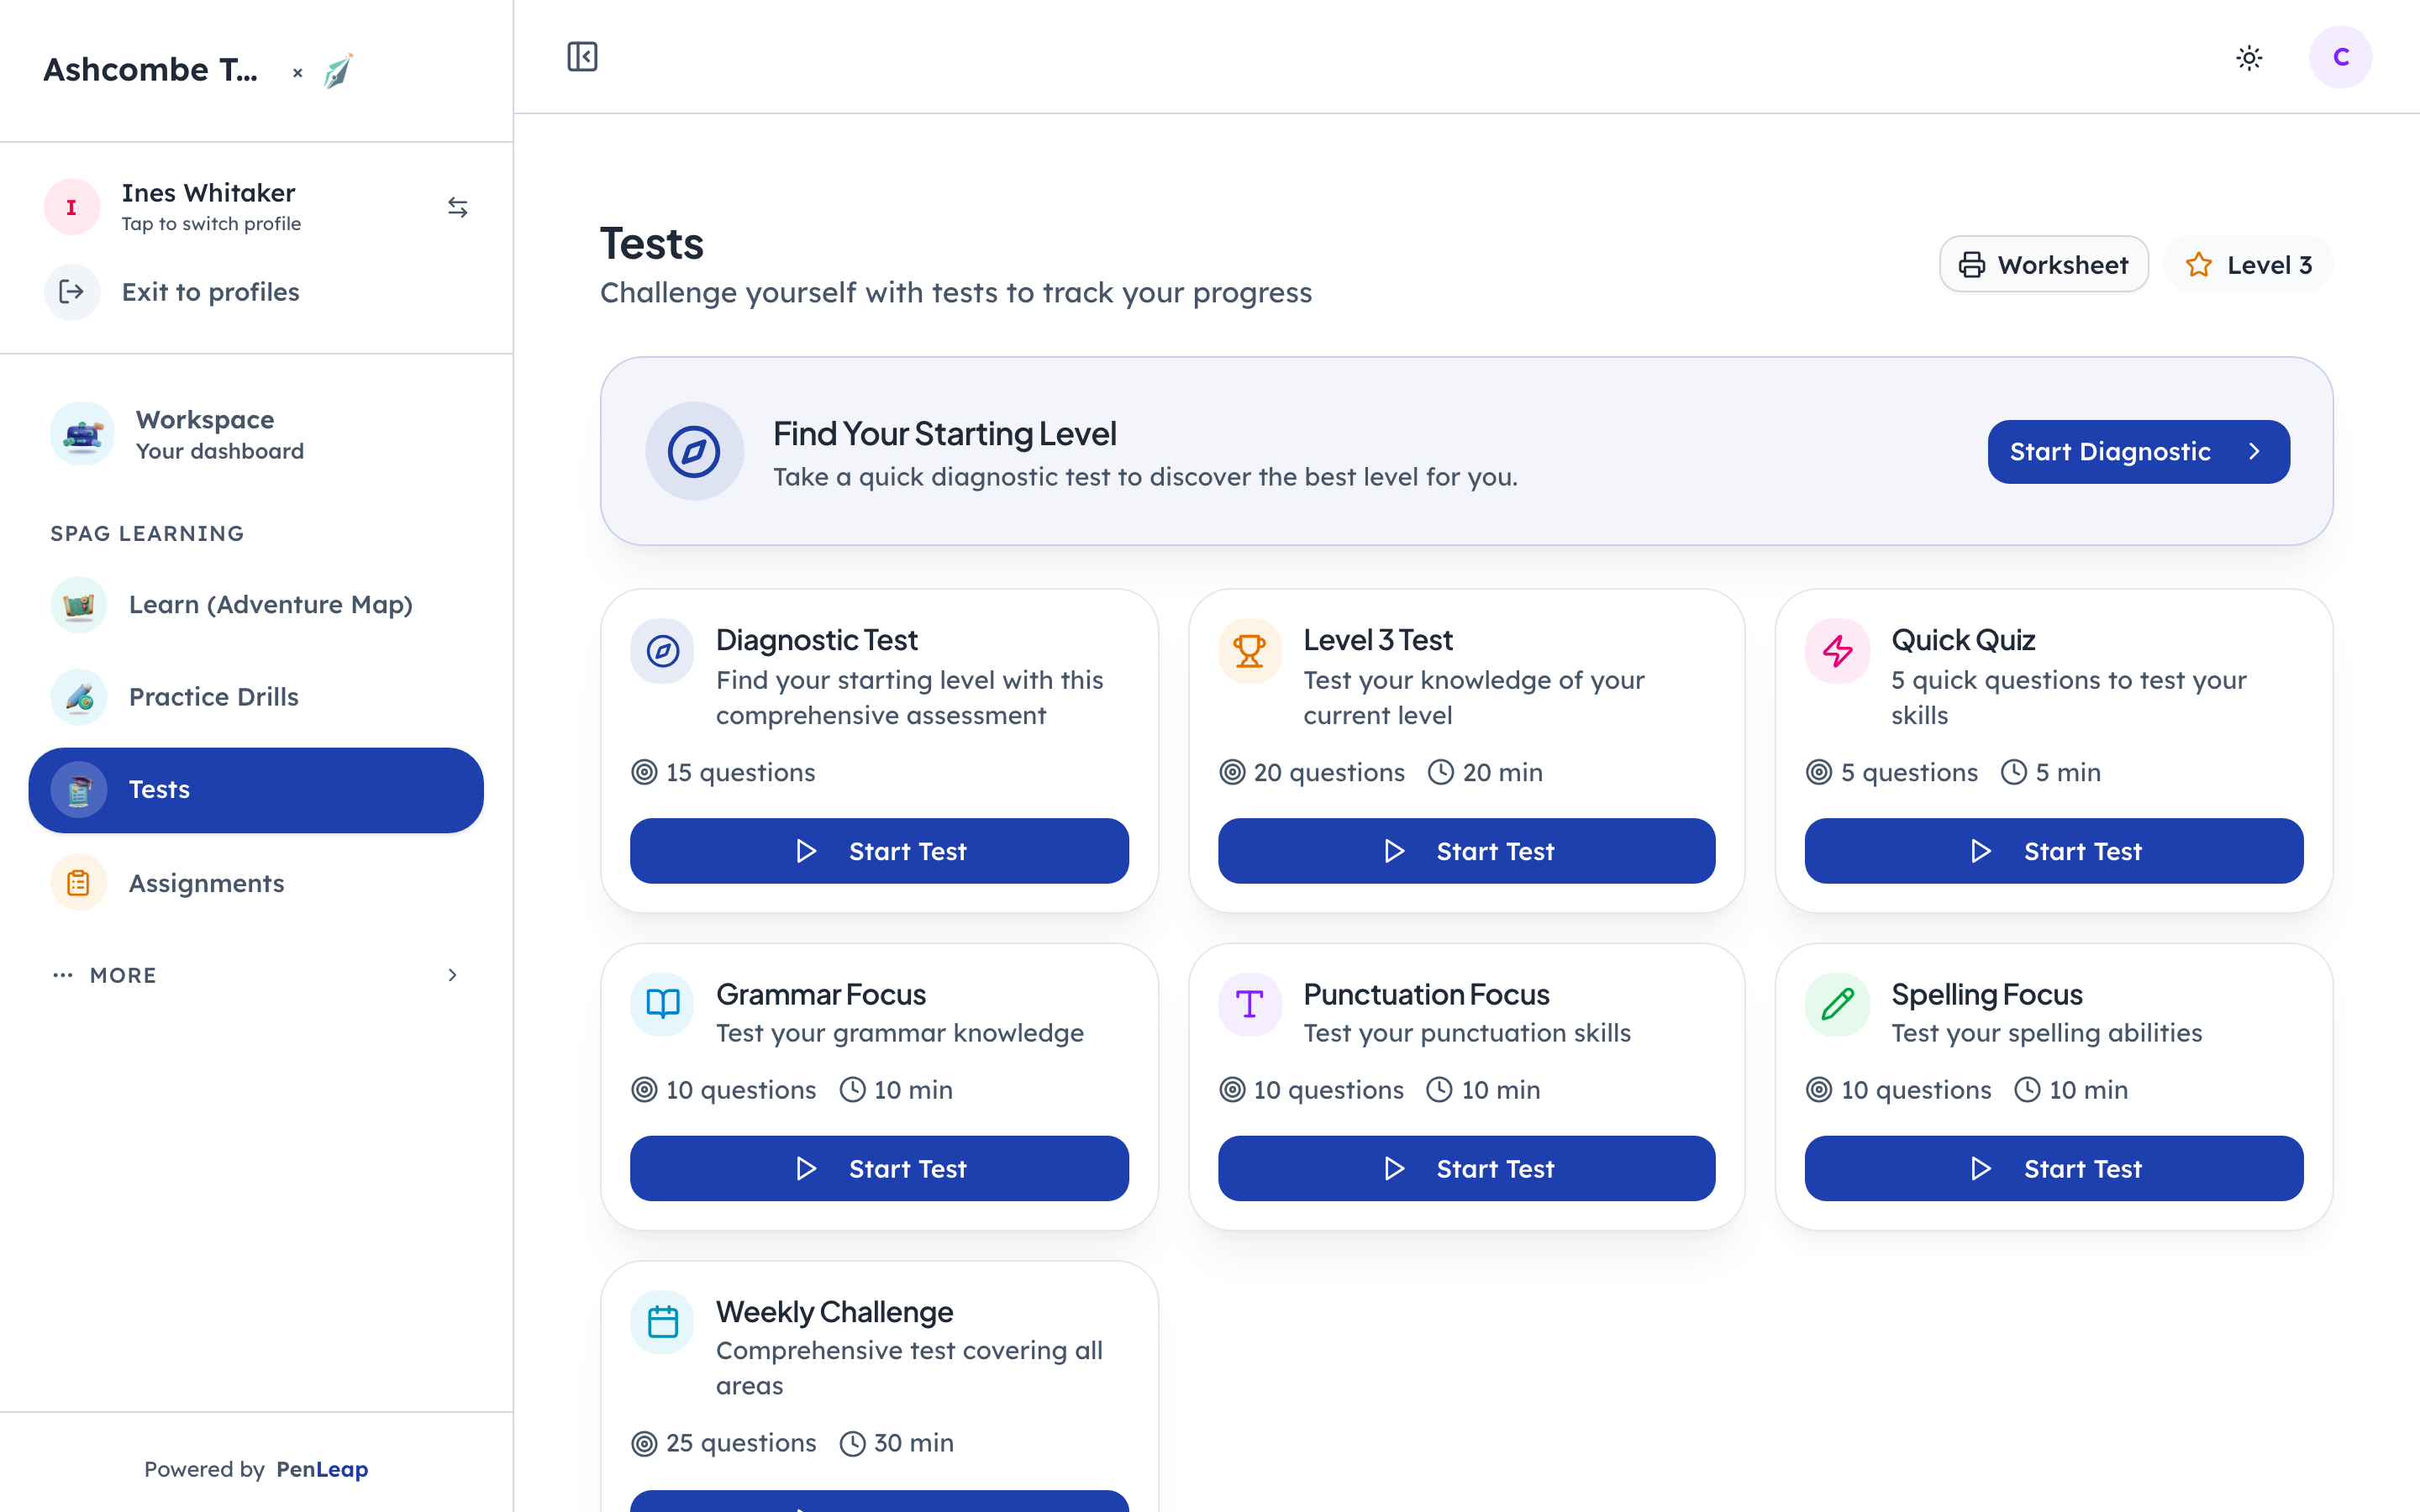Click Start Diagnostic button
The image size is (2420, 1512).
click(x=2138, y=452)
